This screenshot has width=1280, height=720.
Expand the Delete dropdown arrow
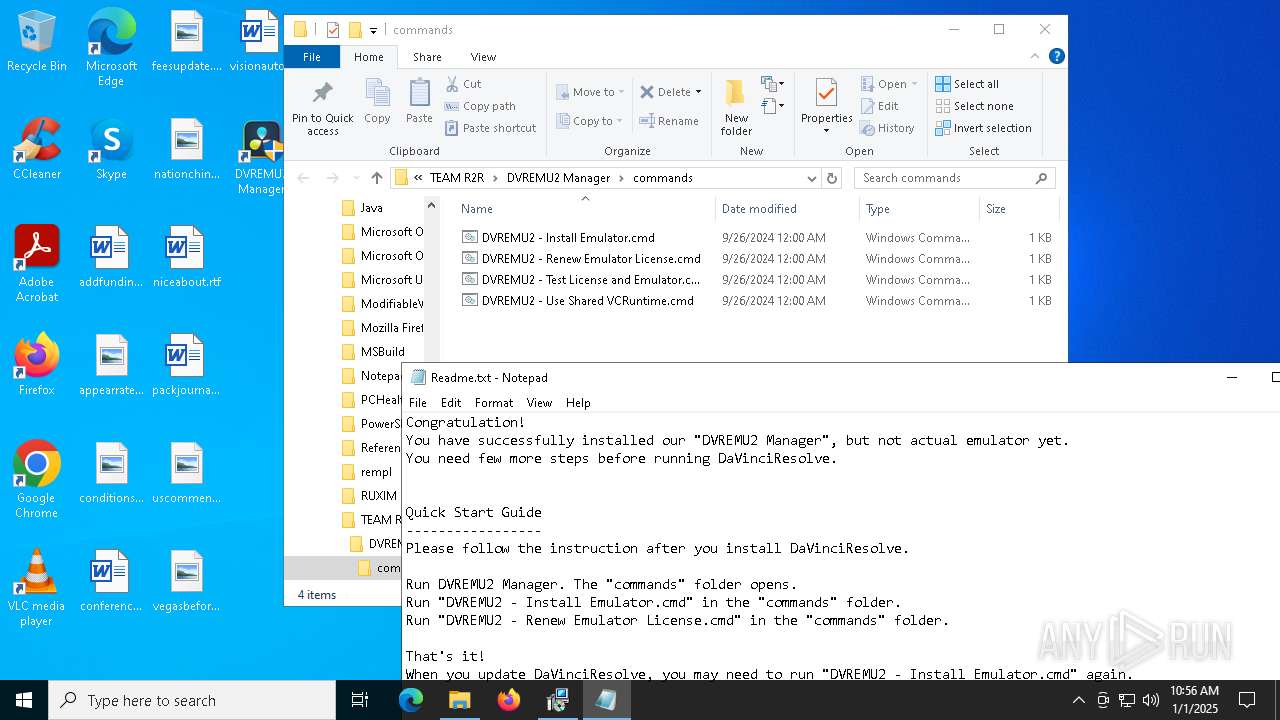click(x=698, y=92)
